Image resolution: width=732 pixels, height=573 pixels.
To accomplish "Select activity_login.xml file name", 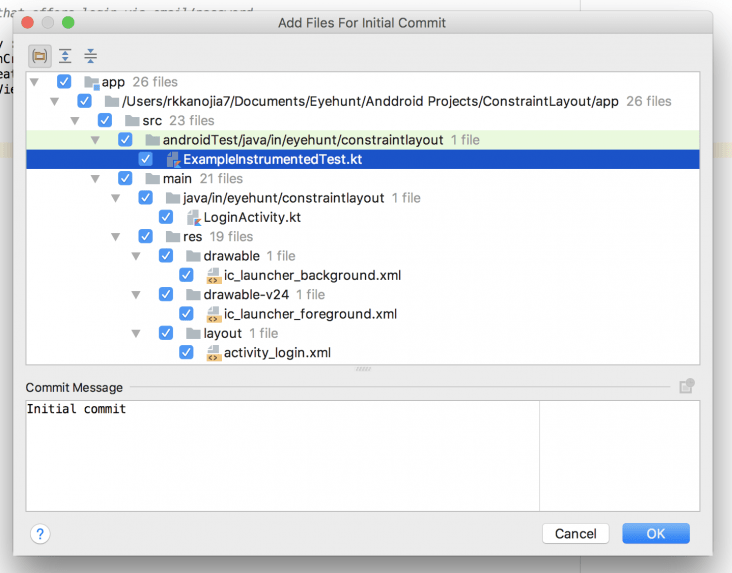I will 277,353.
